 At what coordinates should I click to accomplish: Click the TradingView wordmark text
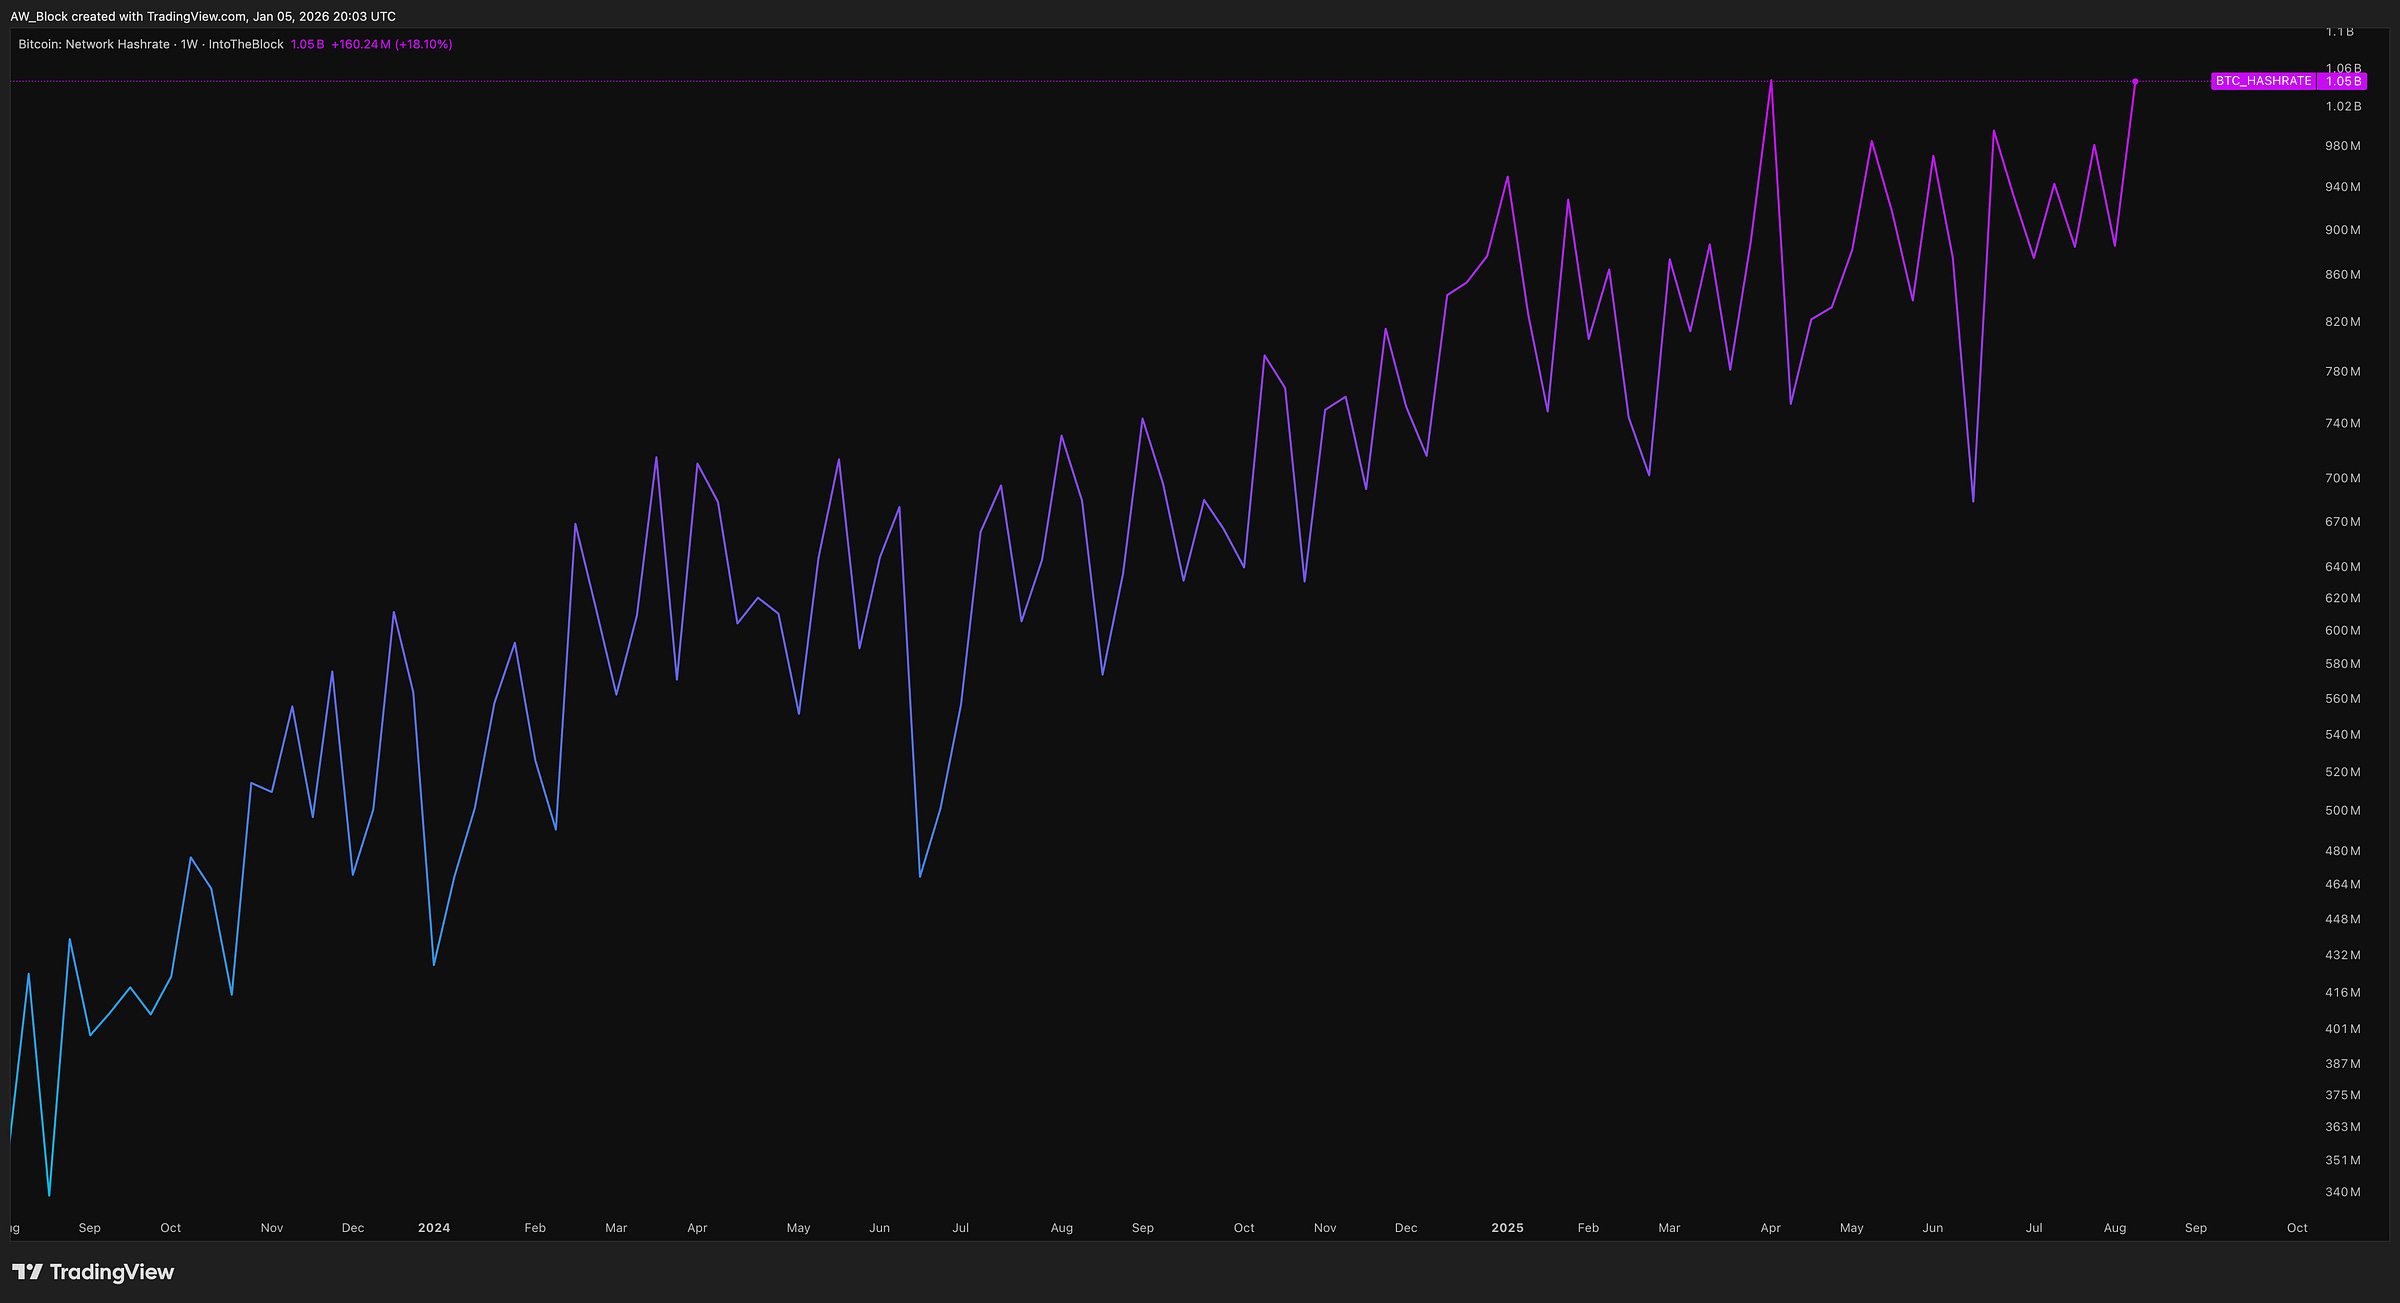pos(111,1272)
